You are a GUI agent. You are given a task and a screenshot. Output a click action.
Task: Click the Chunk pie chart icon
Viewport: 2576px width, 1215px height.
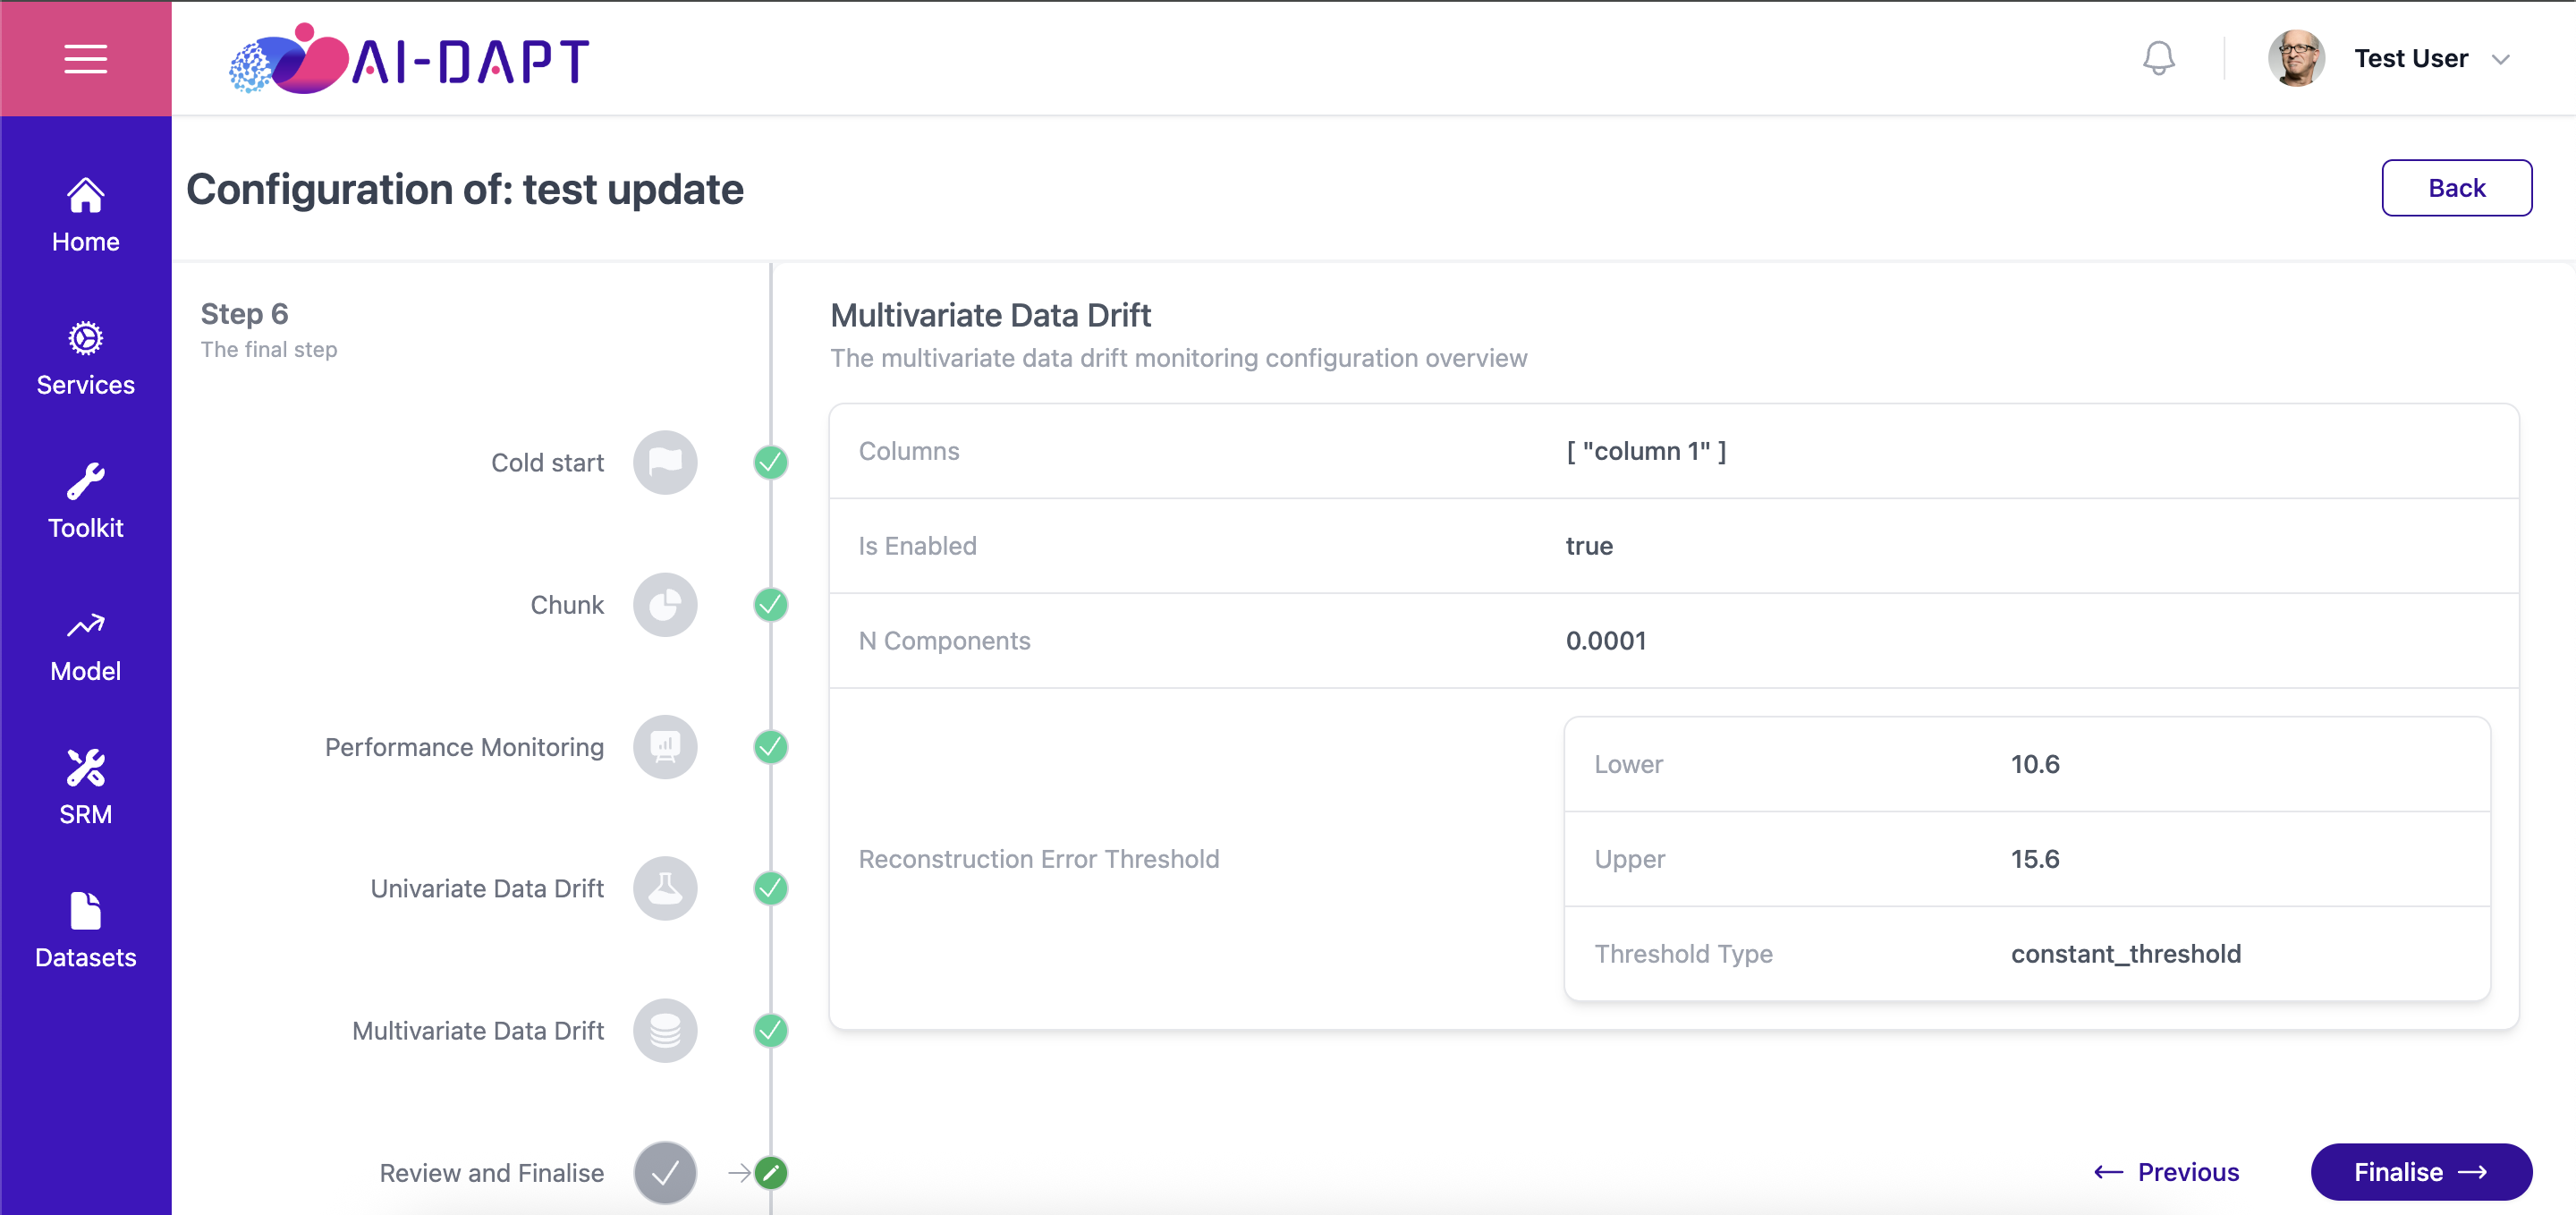click(665, 604)
